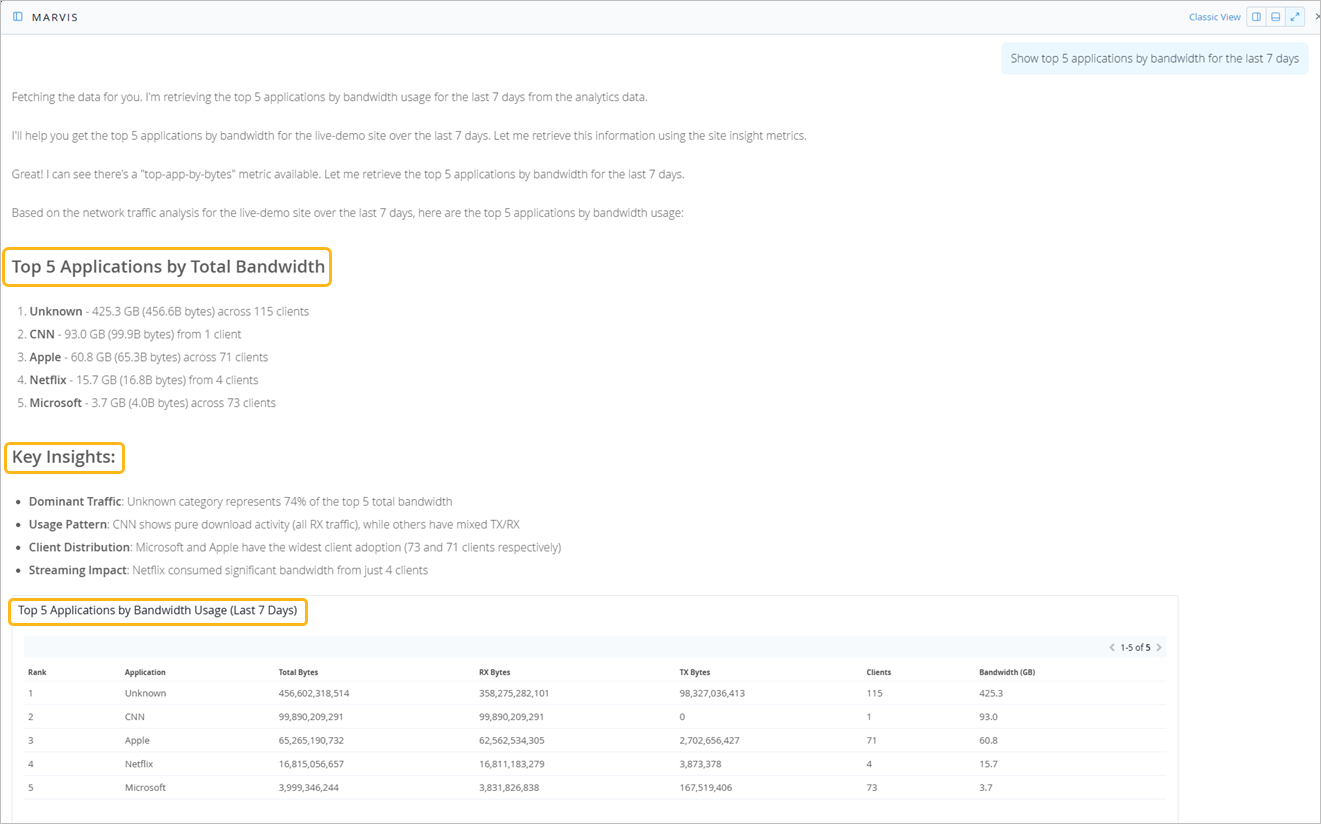
Task: Click list item 2 "CNN - 93.0 GB"
Action: coord(135,334)
